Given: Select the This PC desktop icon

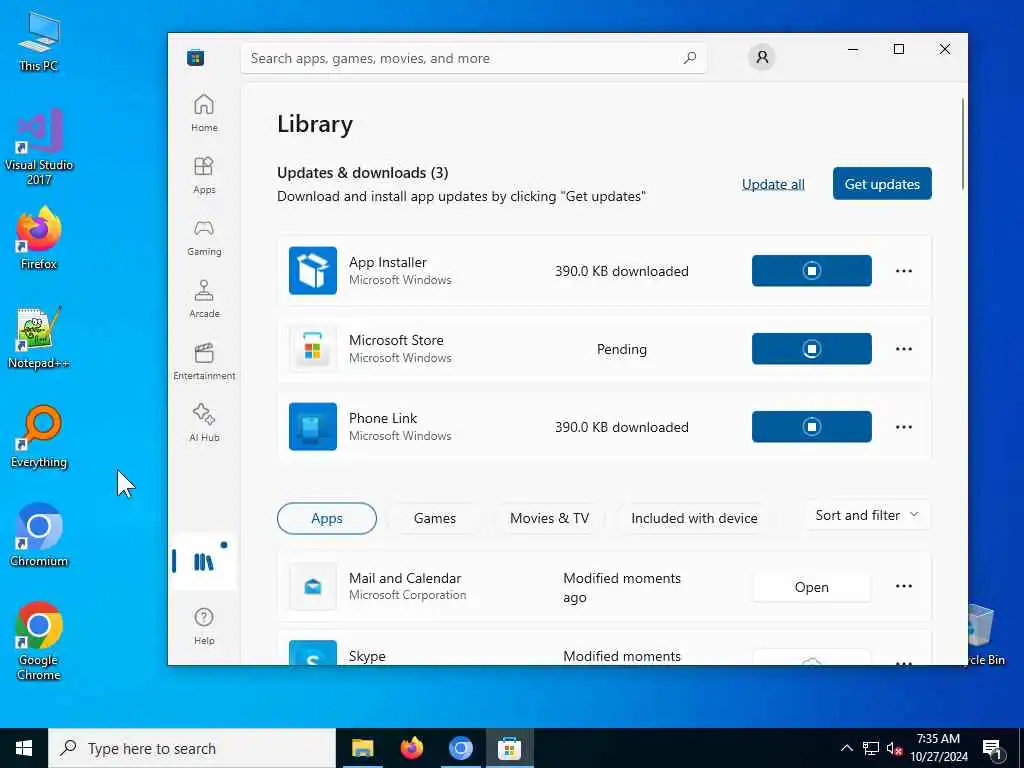Looking at the screenshot, I should (39, 41).
